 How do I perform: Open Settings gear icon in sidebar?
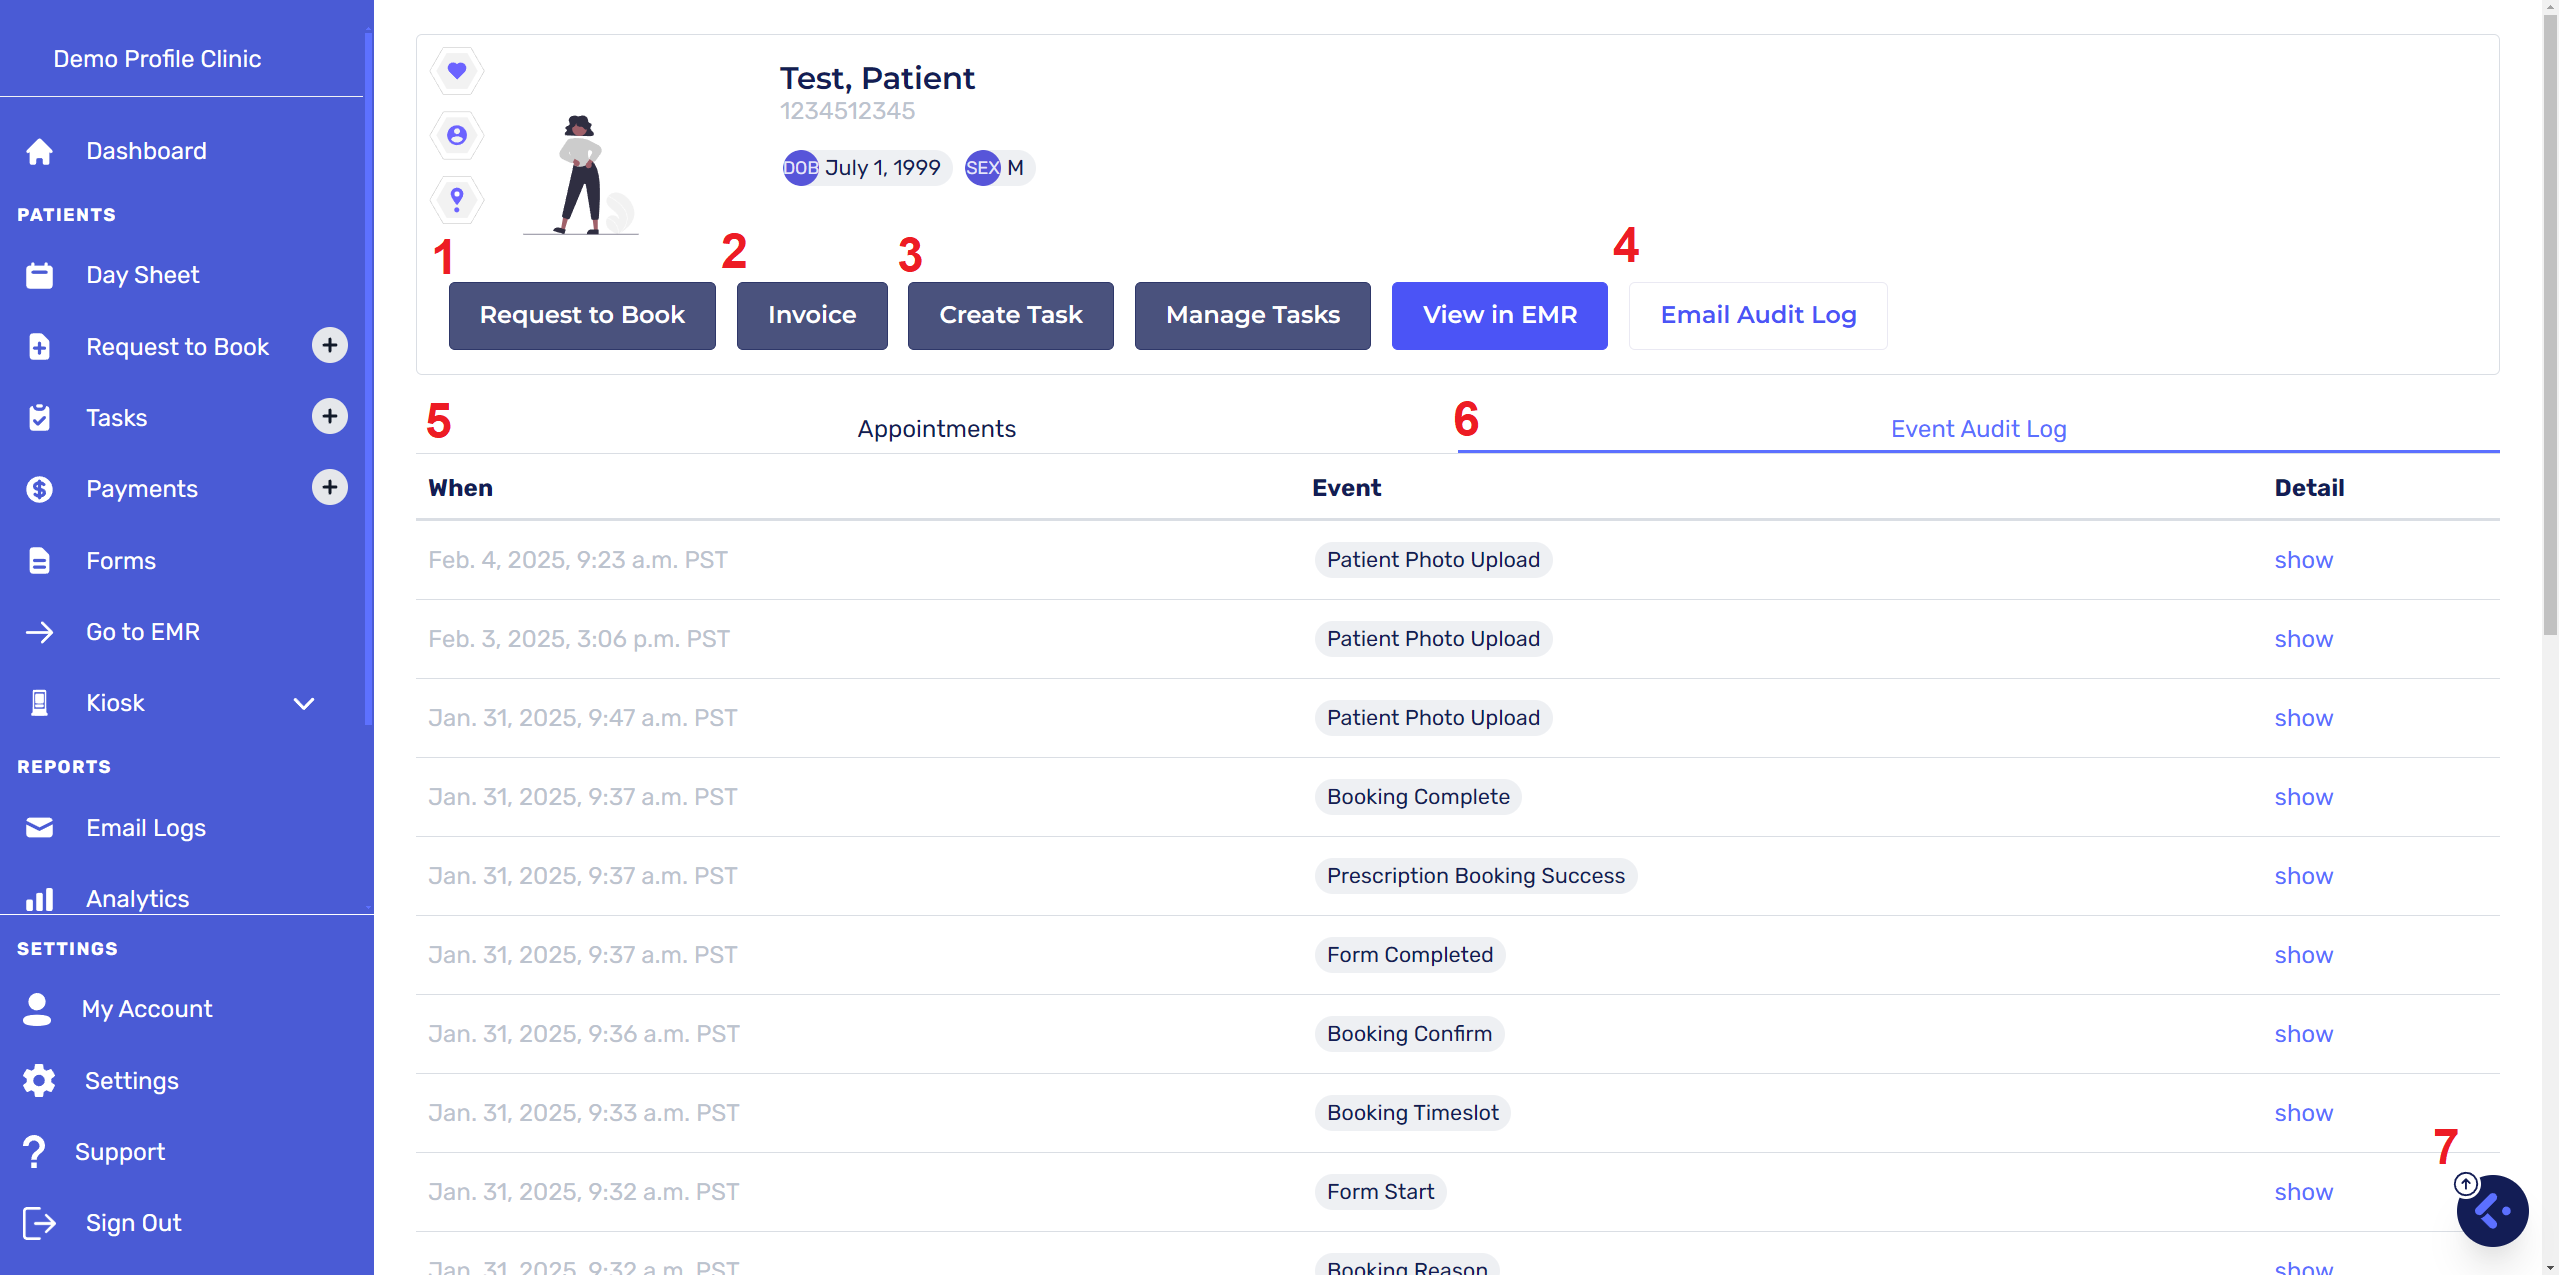(40, 1081)
